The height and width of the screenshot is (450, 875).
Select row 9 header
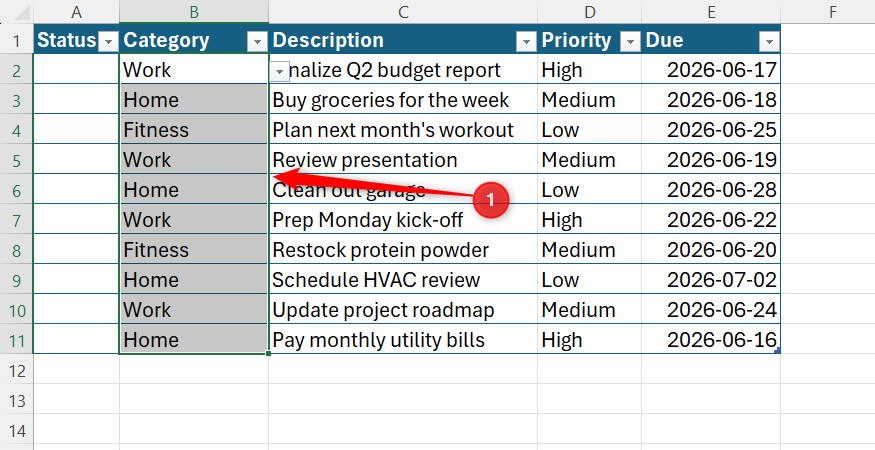pyautogui.click(x=17, y=279)
